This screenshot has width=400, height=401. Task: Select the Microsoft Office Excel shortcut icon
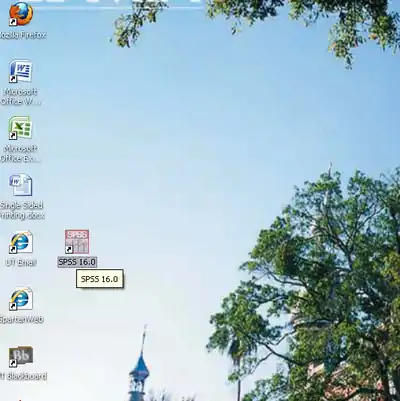21,128
